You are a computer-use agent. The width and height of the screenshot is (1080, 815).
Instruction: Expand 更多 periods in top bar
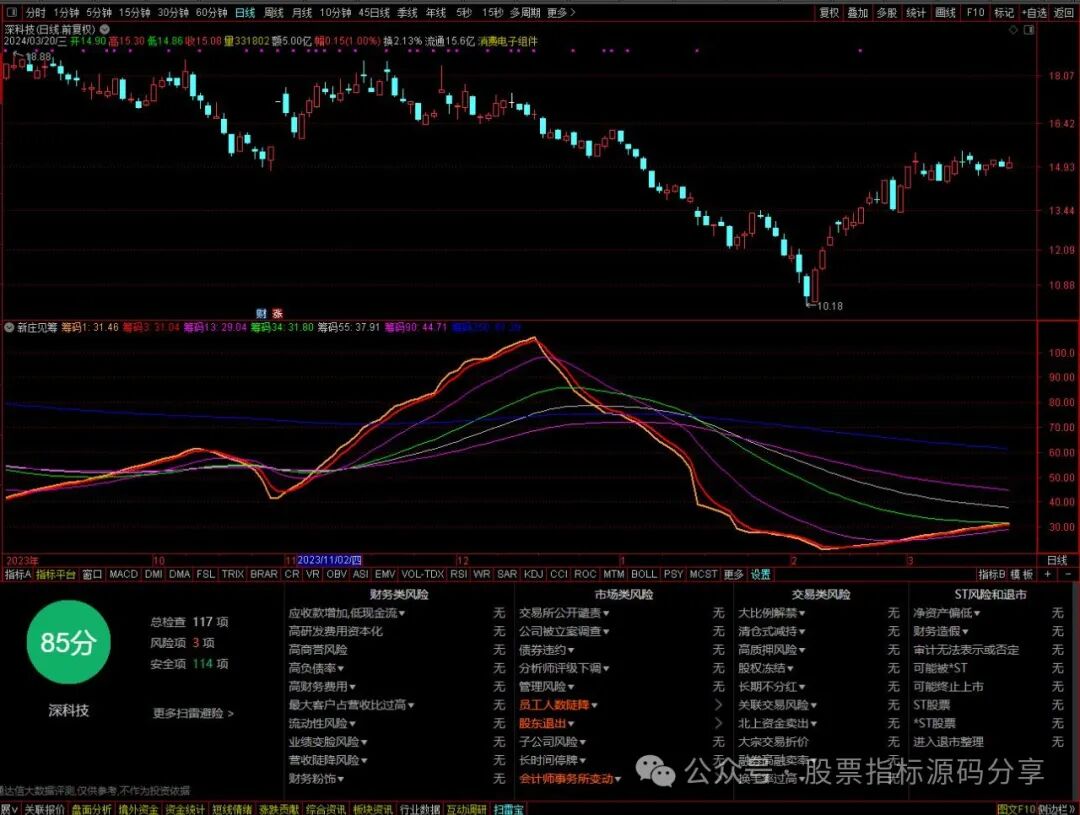[561, 12]
